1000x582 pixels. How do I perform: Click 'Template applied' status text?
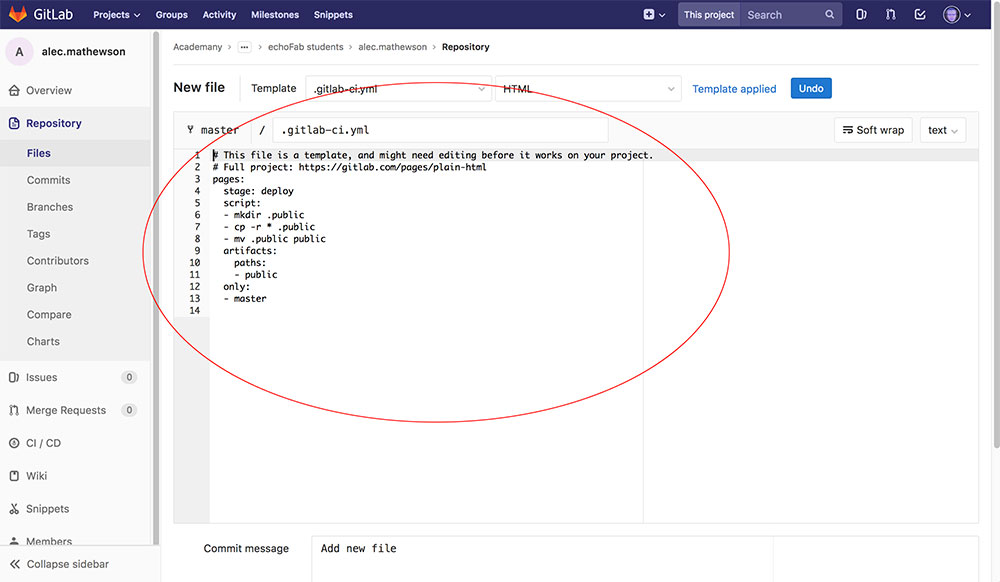point(734,89)
